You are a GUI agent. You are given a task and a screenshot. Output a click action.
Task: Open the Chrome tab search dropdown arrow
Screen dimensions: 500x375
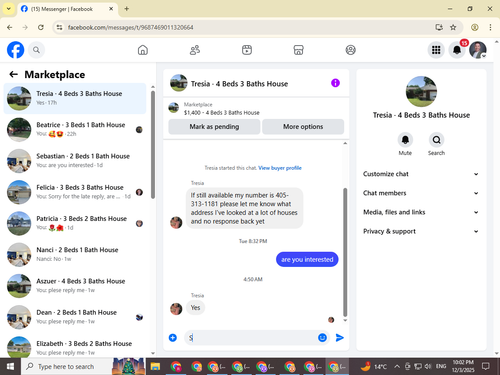(9, 9)
